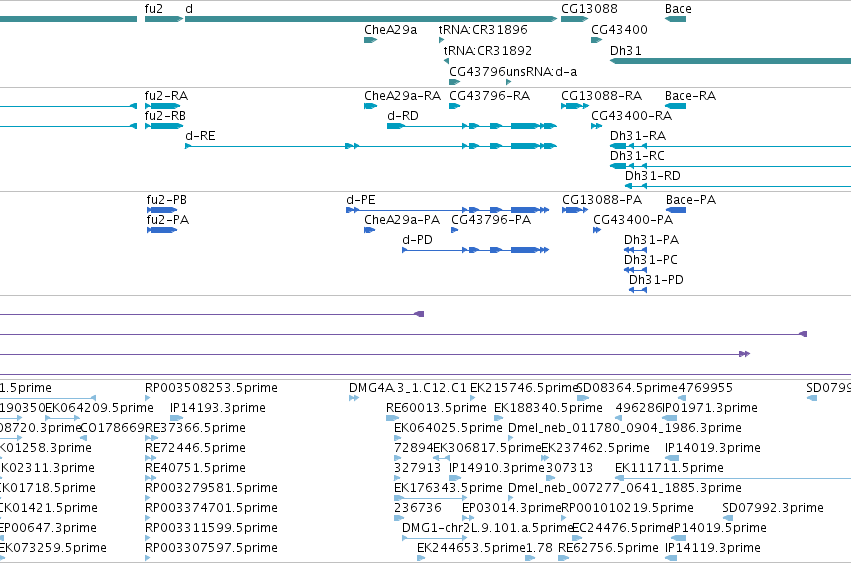The height and width of the screenshot is (563, 851).
Task: Click Dmel_neb_011780_0904_1986.3prime label
Action: click(625, 428)
